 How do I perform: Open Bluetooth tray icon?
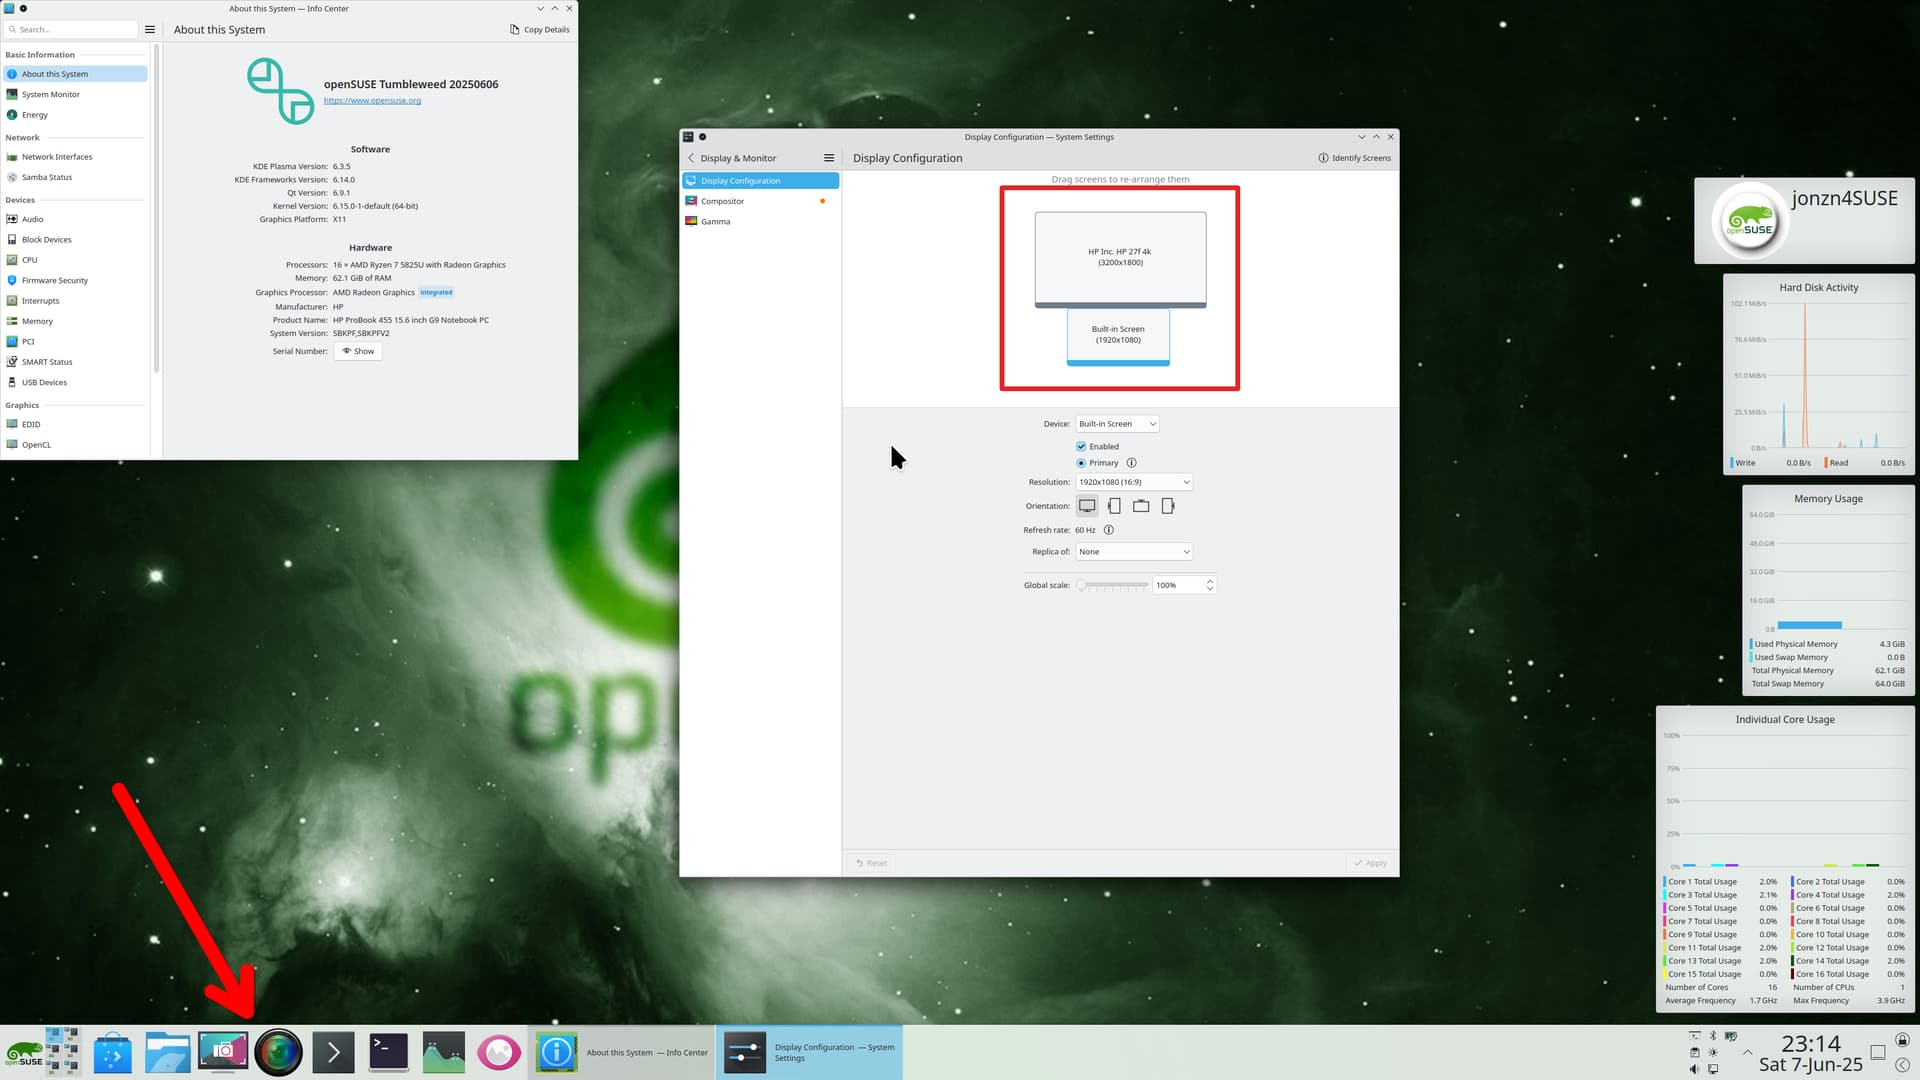1712,1036
